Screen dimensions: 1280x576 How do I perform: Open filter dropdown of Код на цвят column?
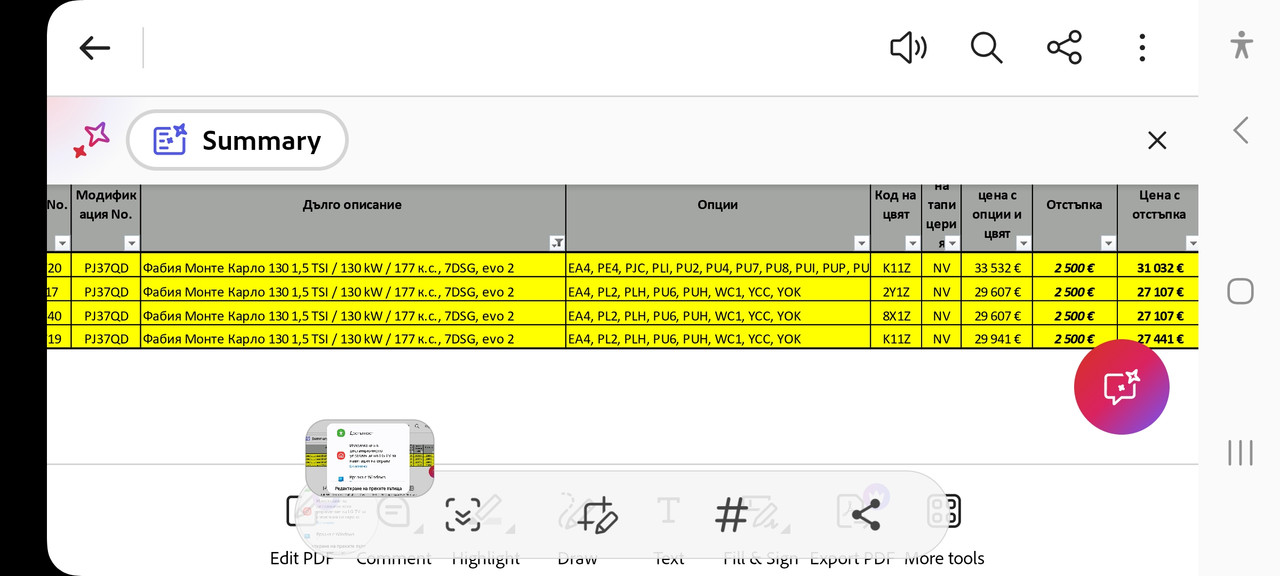(912, 243)
